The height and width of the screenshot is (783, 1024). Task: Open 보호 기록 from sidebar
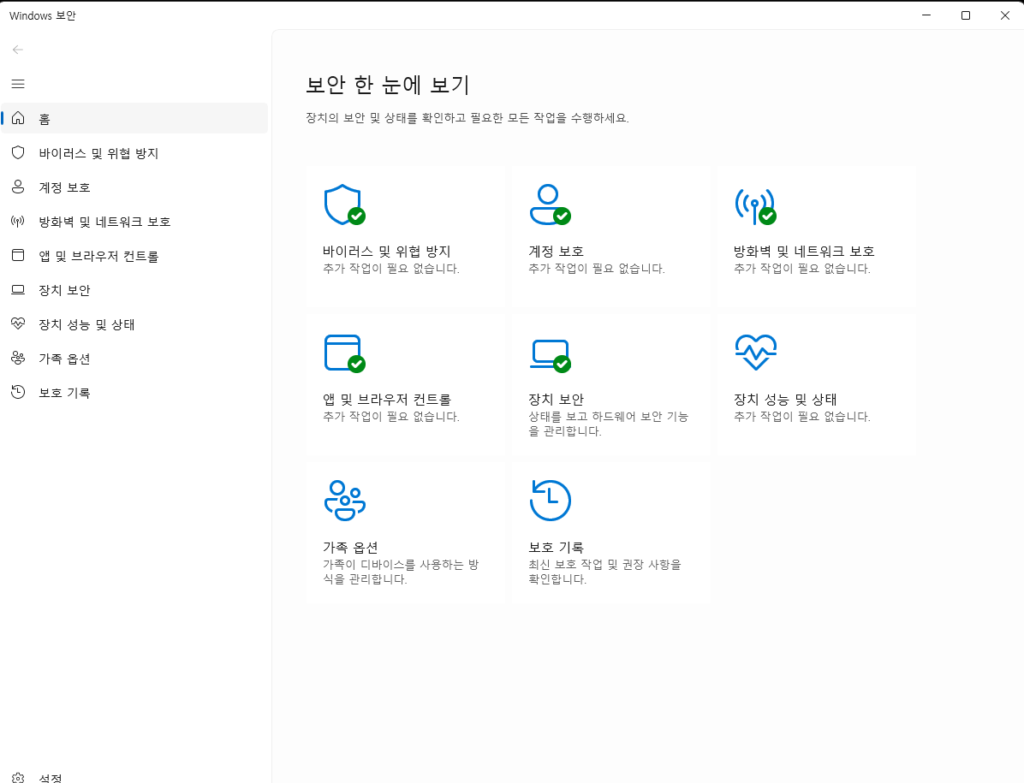135,392
